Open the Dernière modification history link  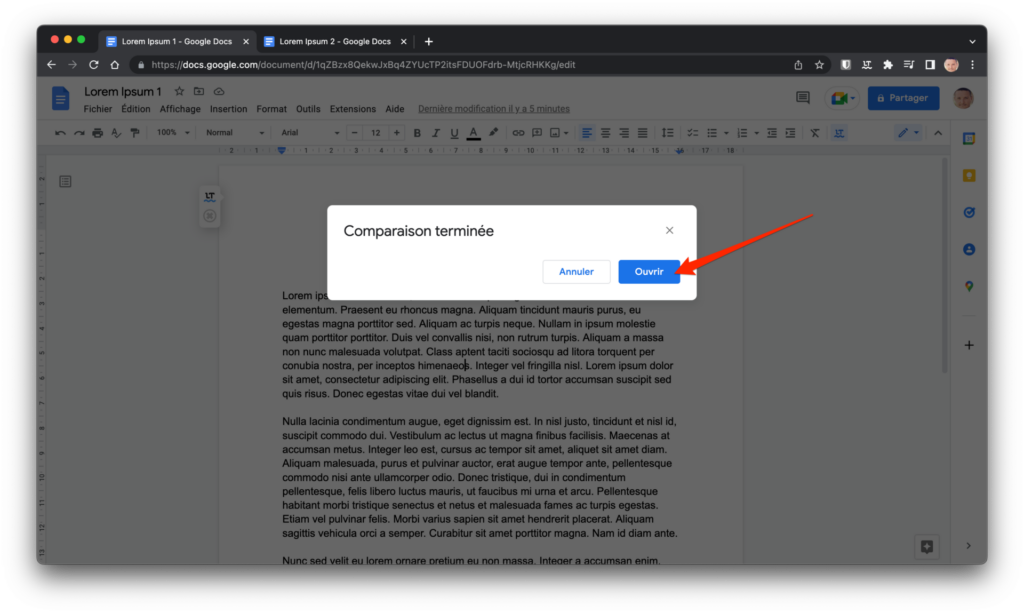coord(494,109)
